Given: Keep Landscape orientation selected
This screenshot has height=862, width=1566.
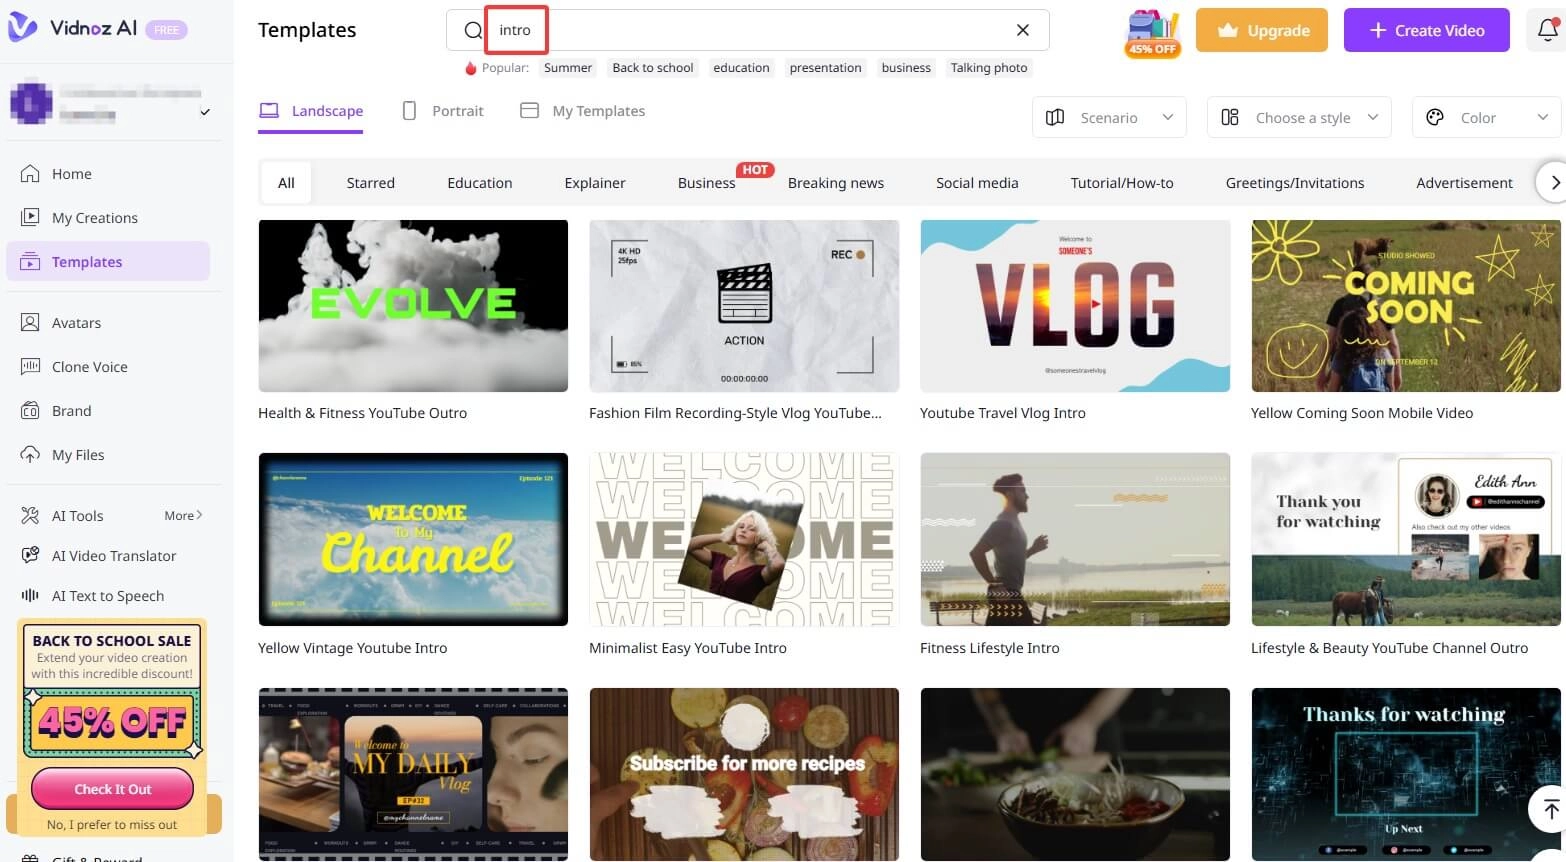Looking at the screenshot, I should coord(311,110).
